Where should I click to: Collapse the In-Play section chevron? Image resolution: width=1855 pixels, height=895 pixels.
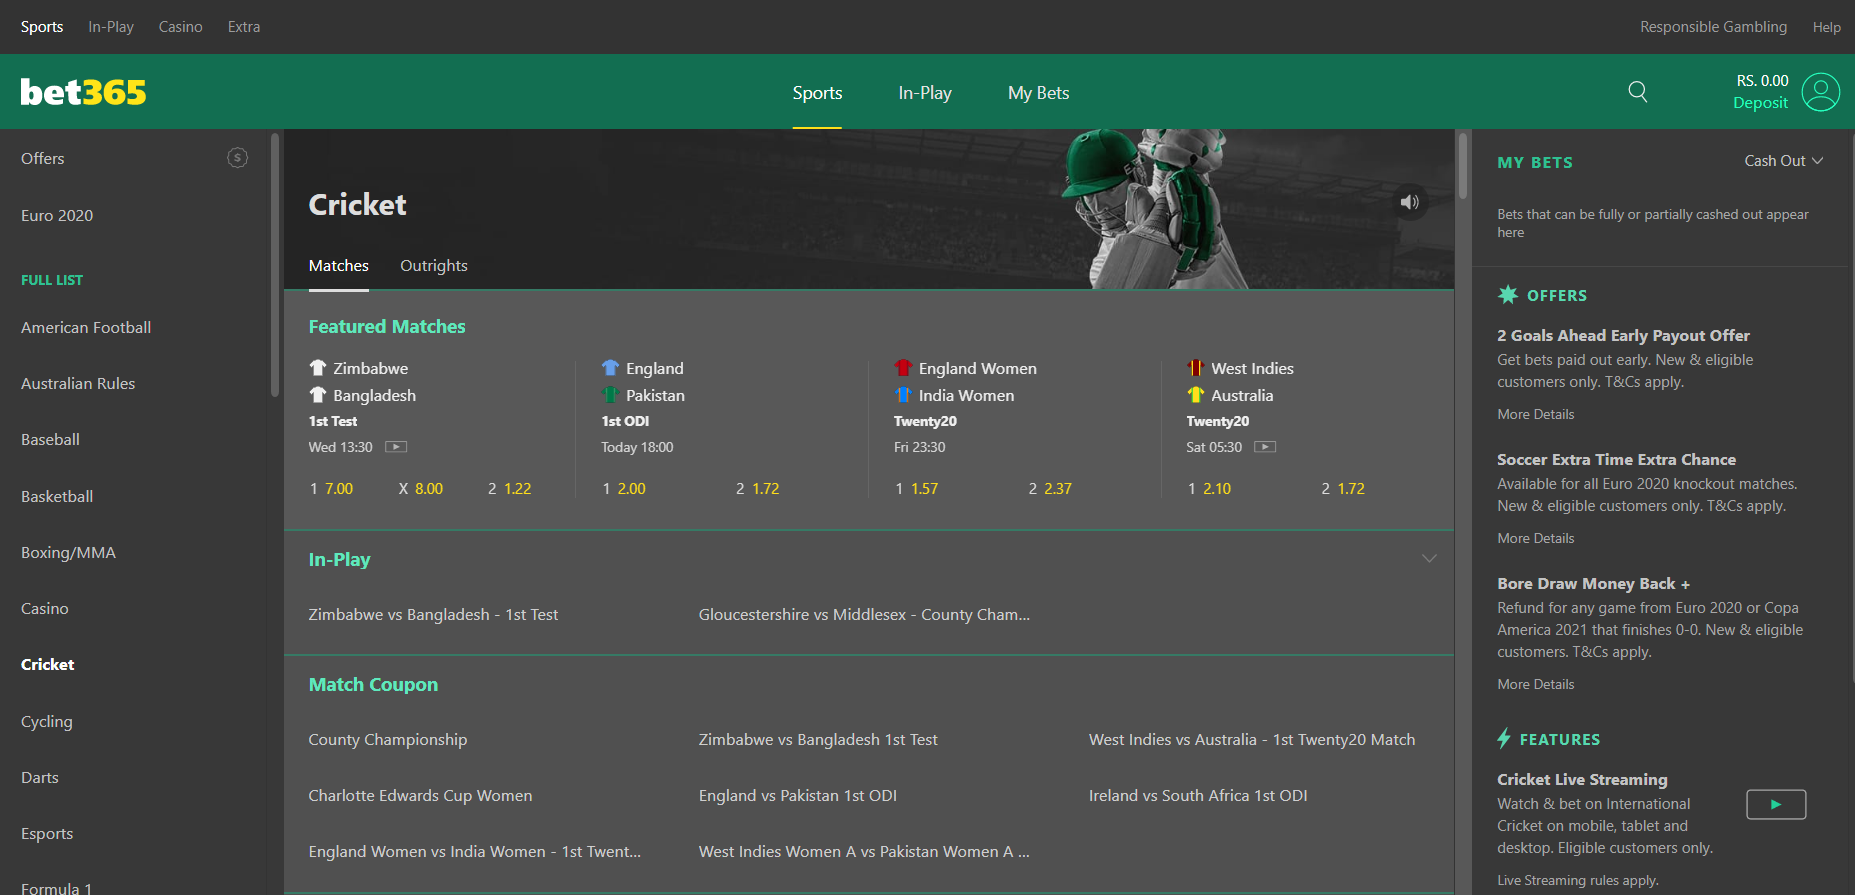tap(1429, 559)
